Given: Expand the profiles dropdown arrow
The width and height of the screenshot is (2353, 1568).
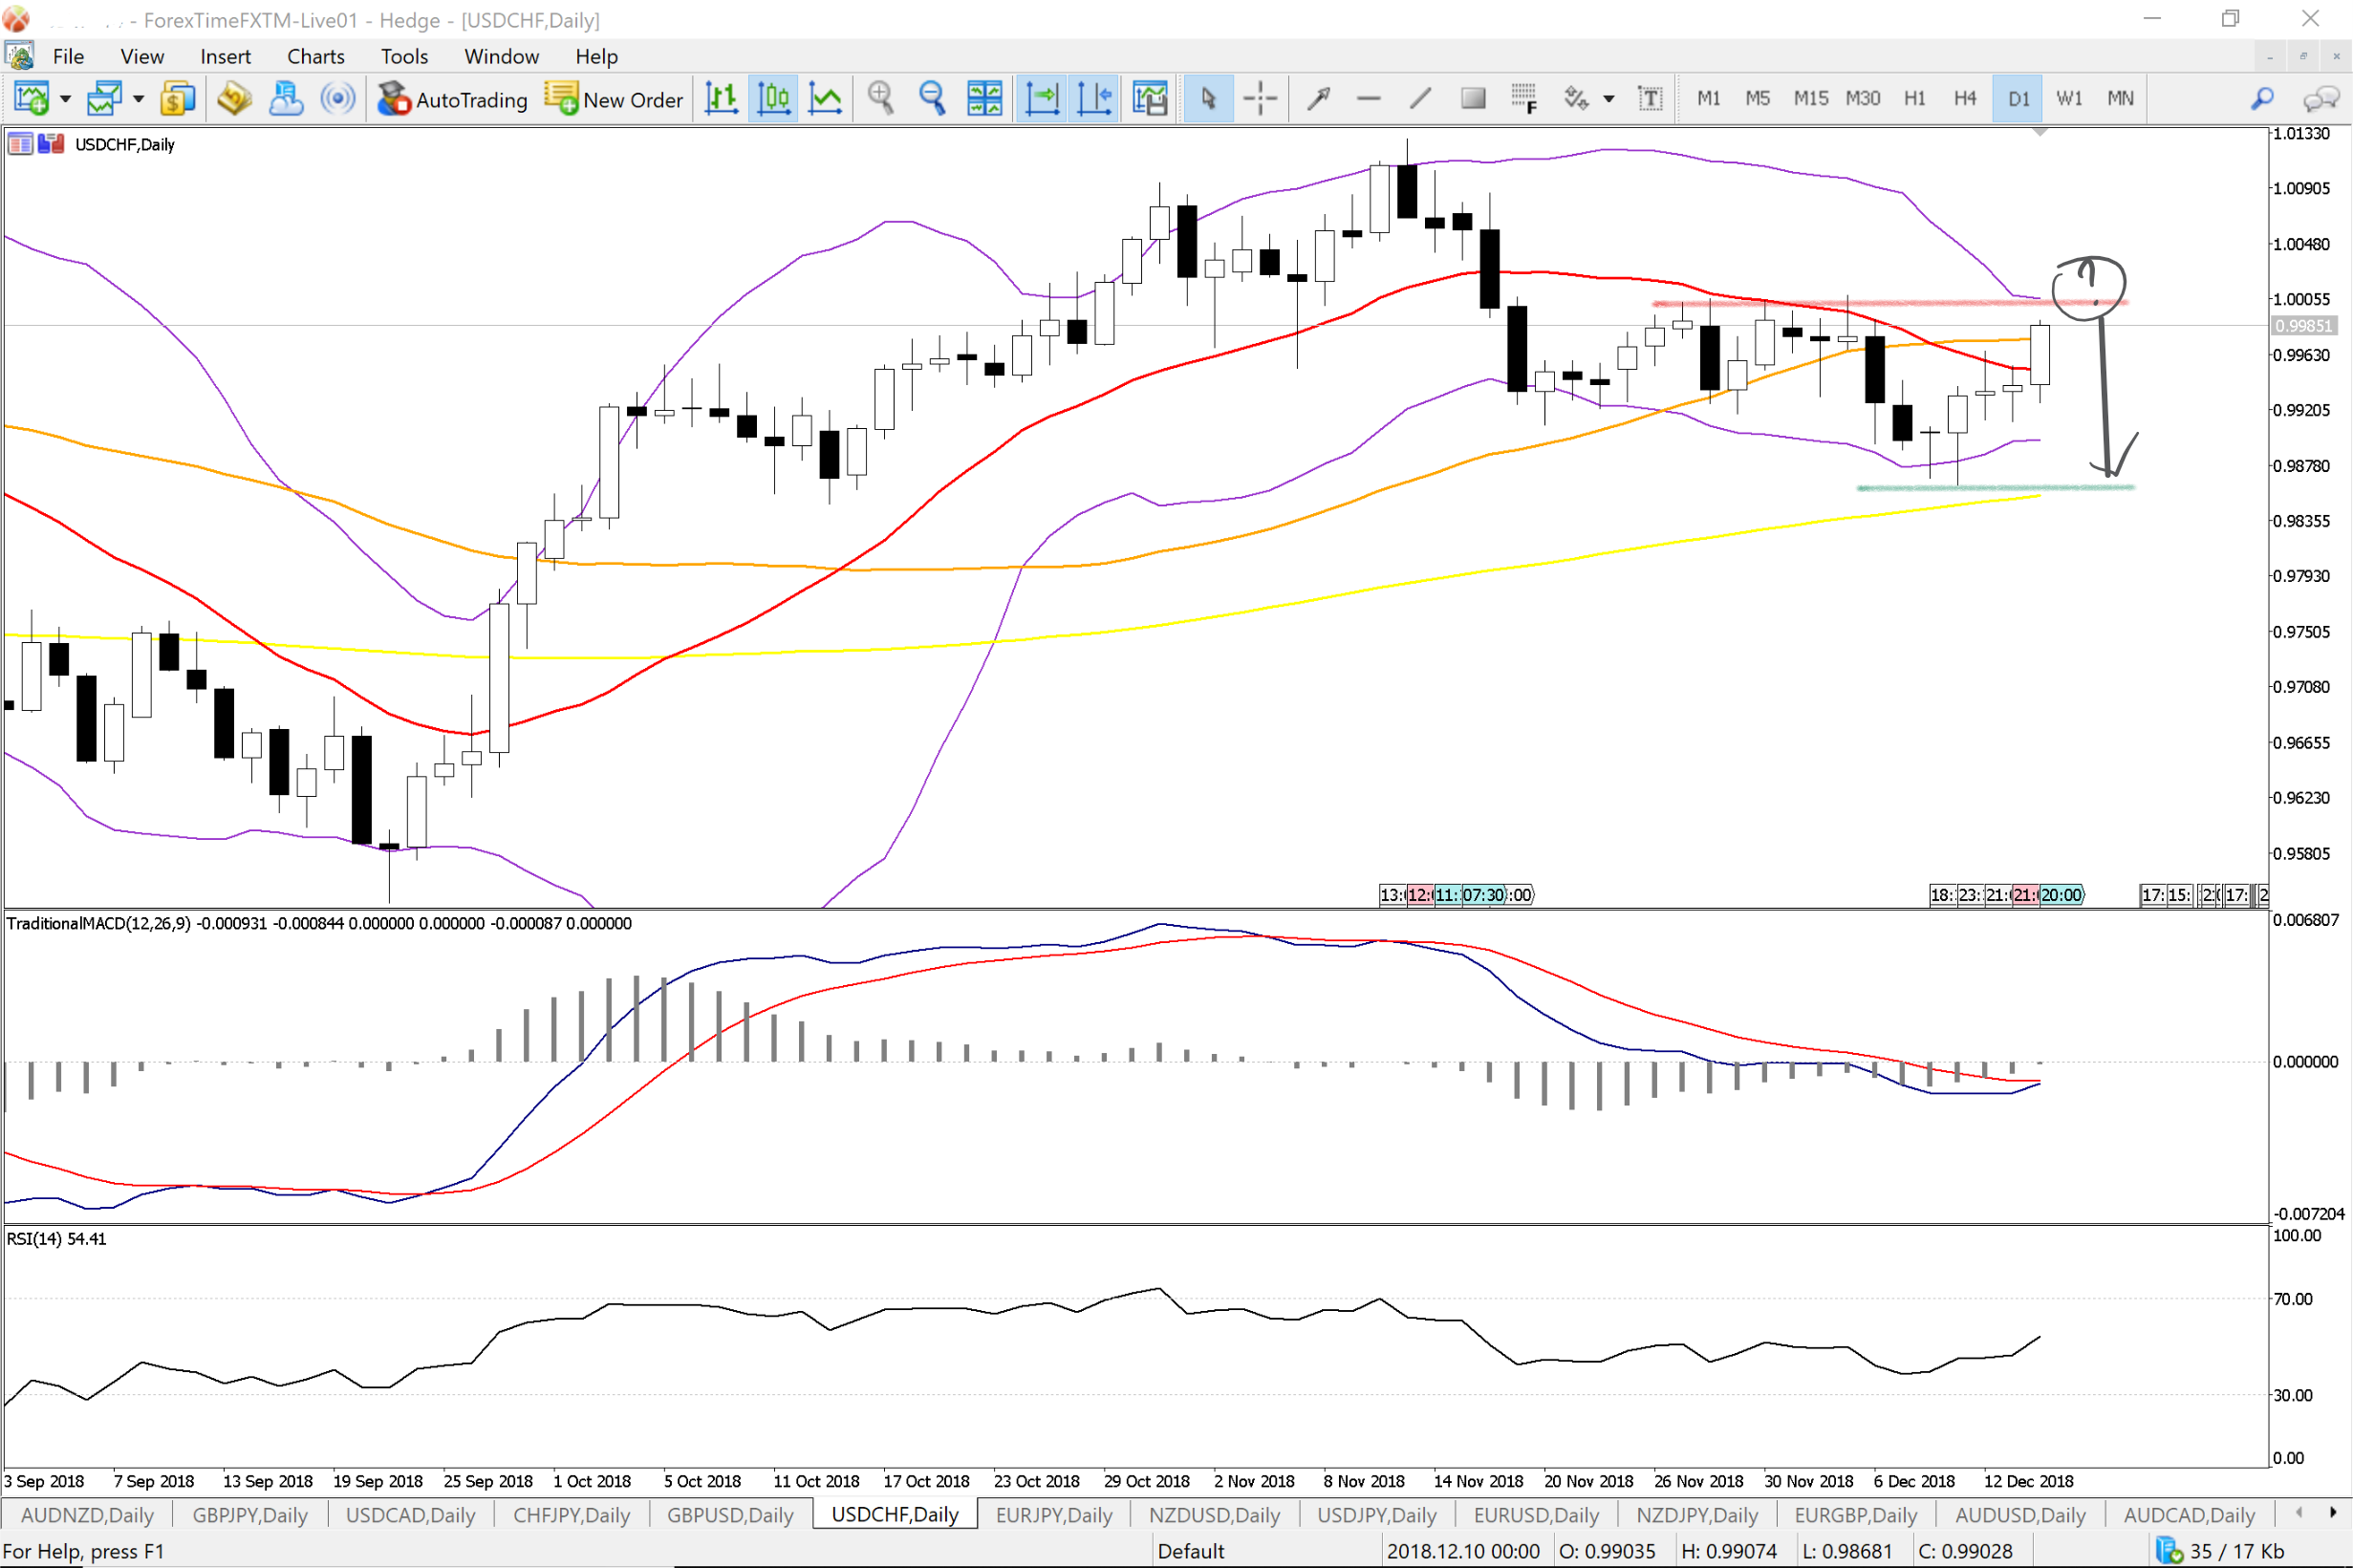Looking at the screenshot, I should pos(139,98).
